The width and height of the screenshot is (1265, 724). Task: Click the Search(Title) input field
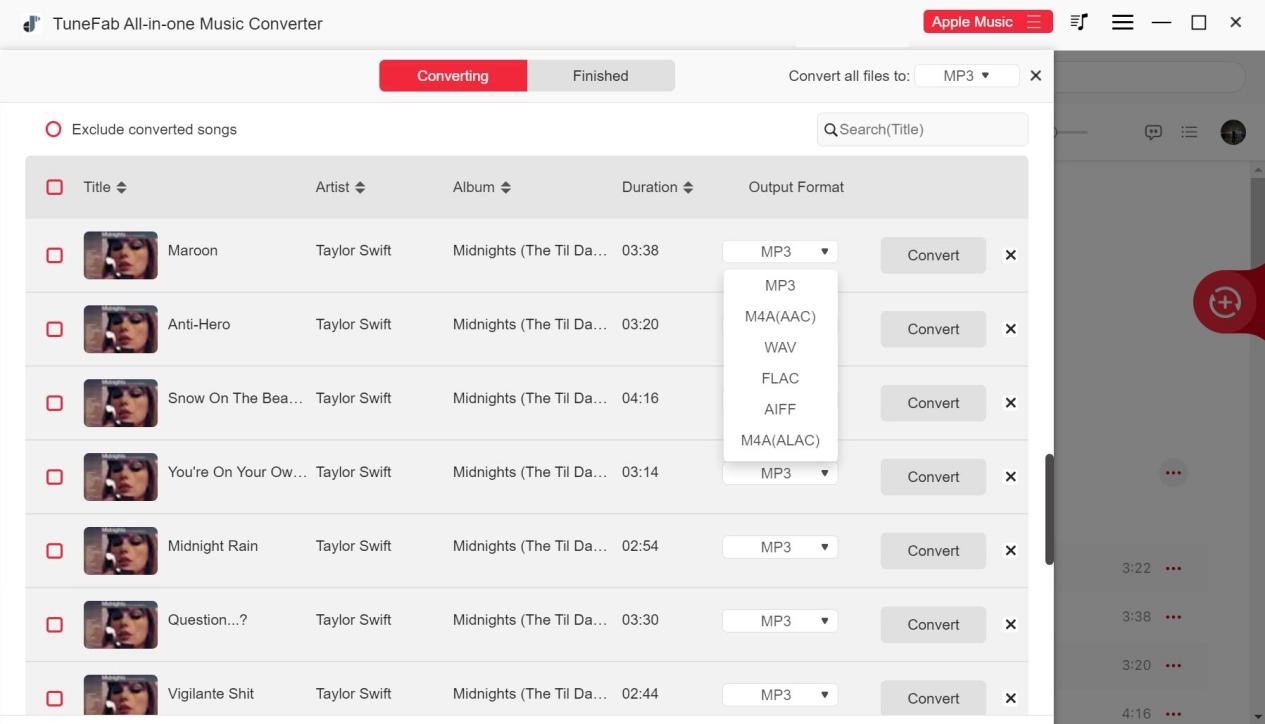(920, 128)
